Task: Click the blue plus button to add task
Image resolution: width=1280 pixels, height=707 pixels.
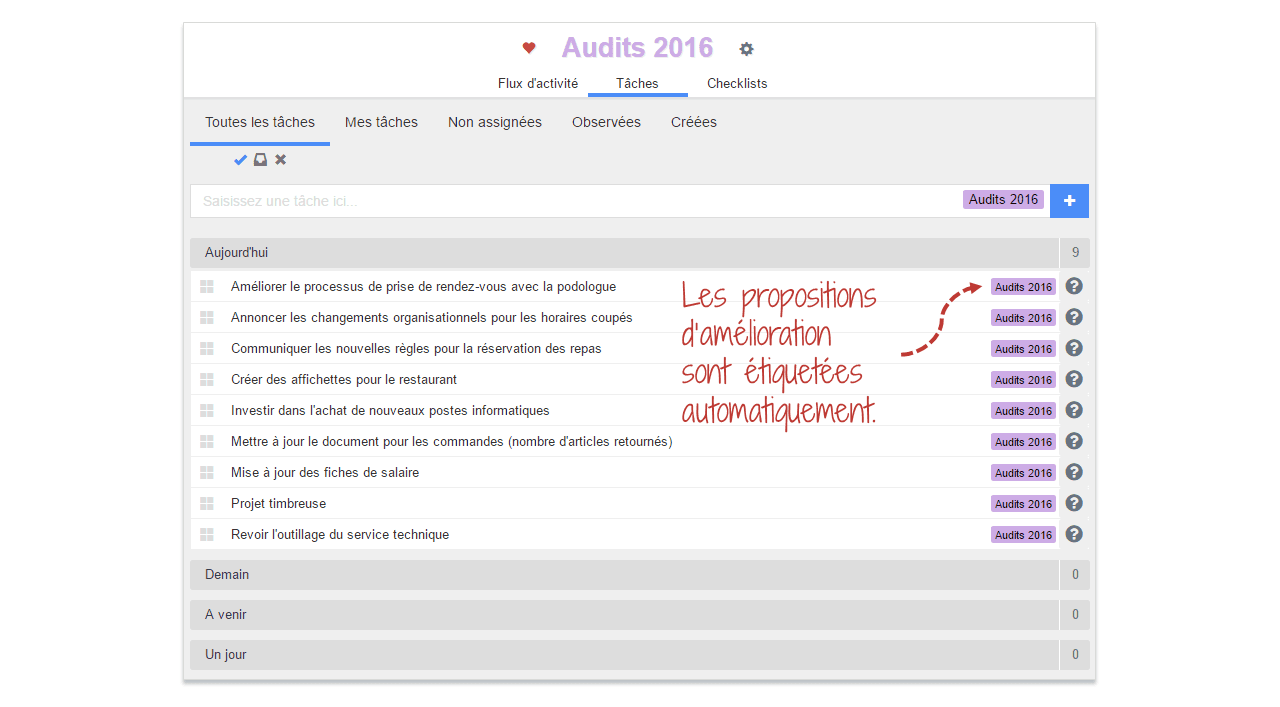Action: (1069, 201)
